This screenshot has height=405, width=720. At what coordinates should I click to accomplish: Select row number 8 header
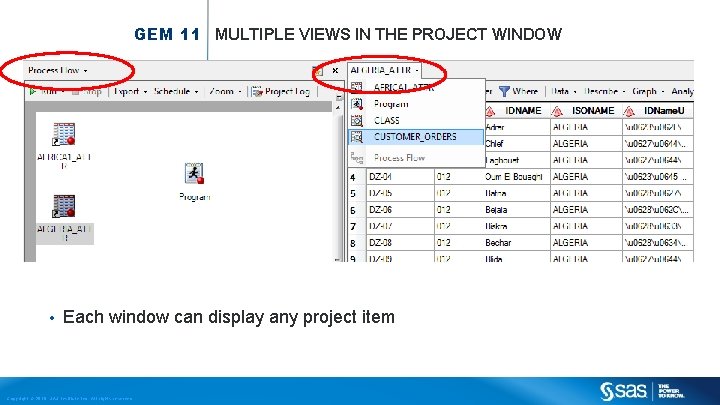point(357,243)
